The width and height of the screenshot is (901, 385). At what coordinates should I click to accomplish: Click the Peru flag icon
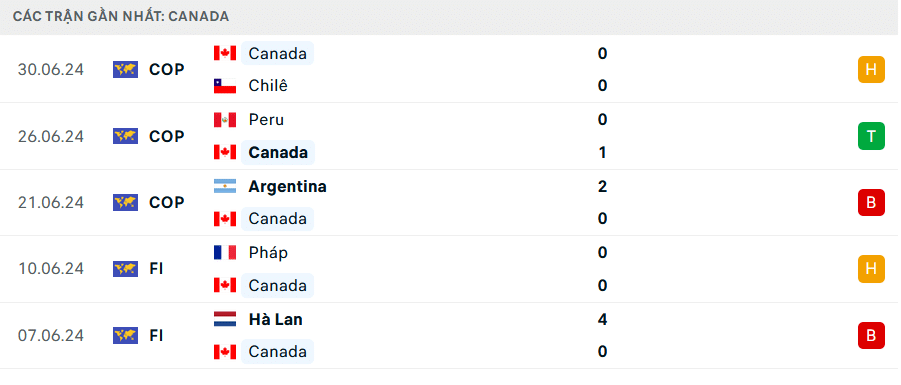(x=225, y=120)
